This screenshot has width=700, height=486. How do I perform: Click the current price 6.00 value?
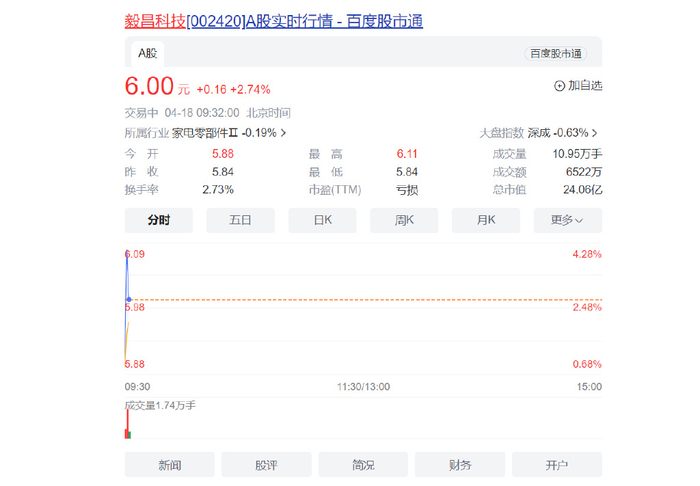point(149,86)
